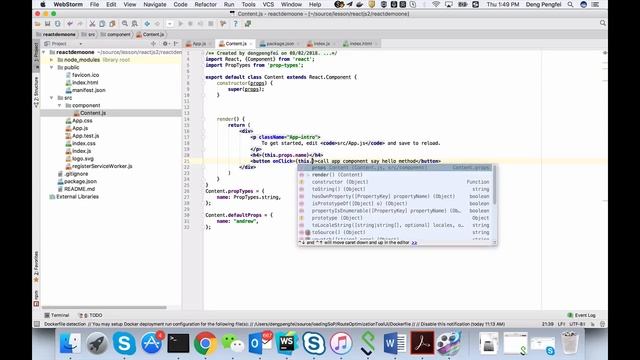This screenshot has height=360, width=640.
Task: Click the scroll-from-source icon in Project panel
Action: click(x=153, y=44)
